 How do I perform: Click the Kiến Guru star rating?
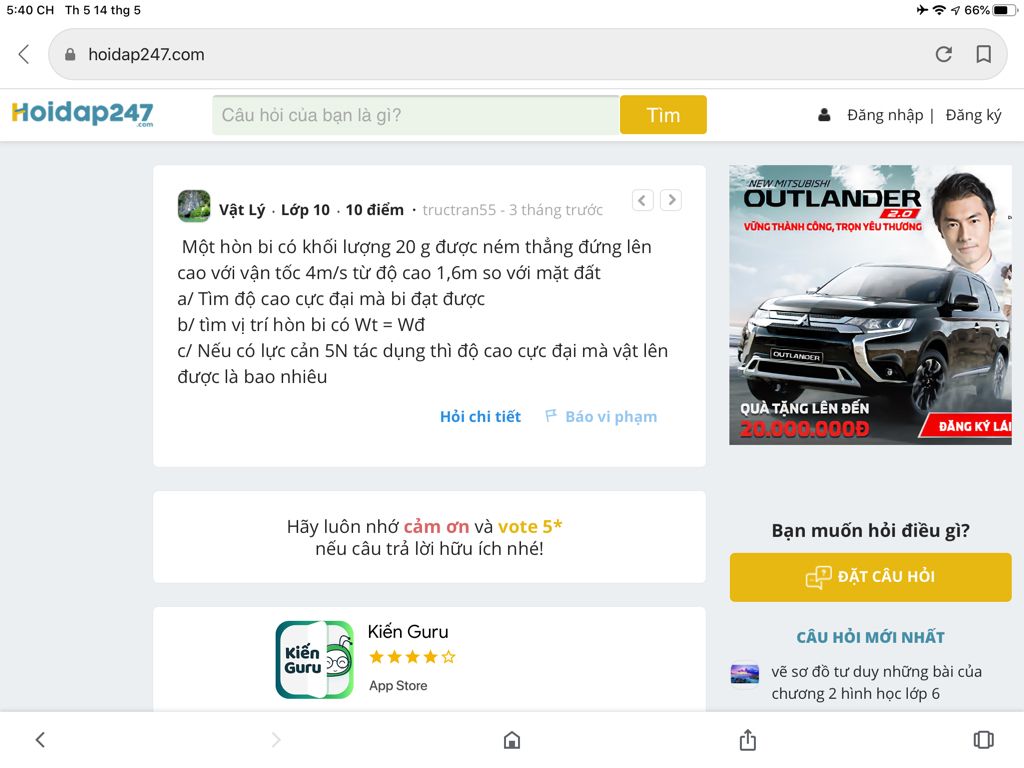coord(412,657)
